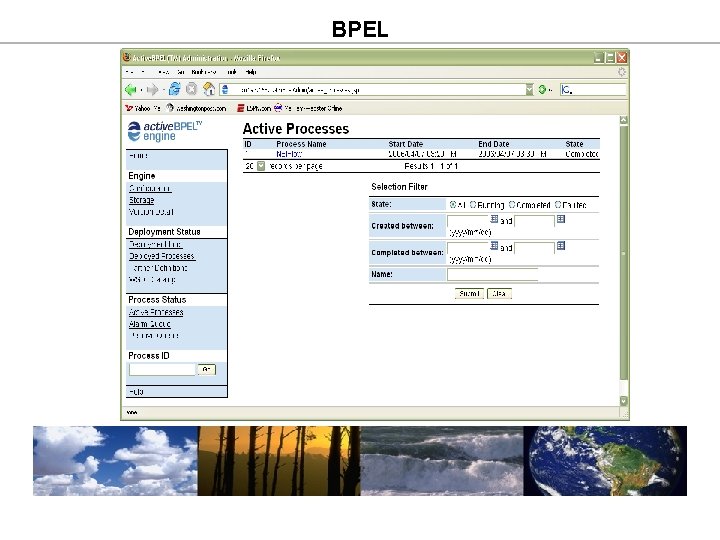Viewport: 720px width, 540px height.
Task: Open the Configuration link under Engine
Action: click(x=150, y=188)
